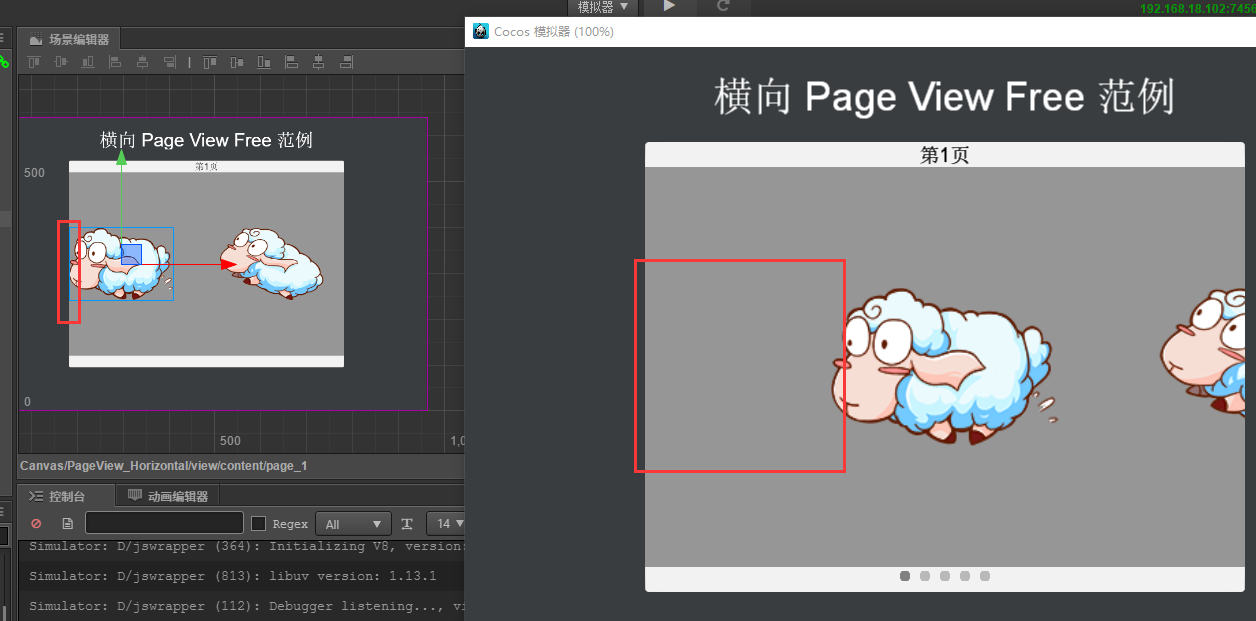Click the red X-axis gizmo arrow

coord(229,264)
